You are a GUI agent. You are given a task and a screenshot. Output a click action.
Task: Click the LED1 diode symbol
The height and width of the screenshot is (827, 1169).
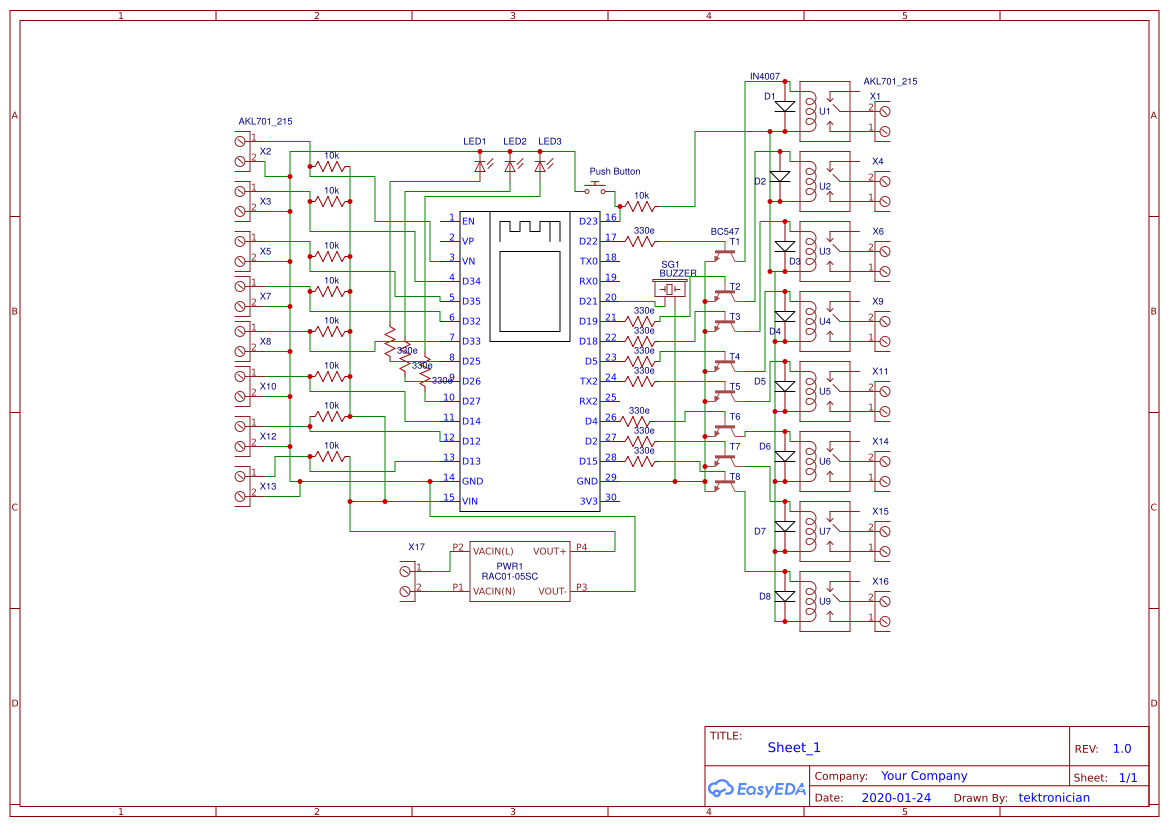(481, 166)
